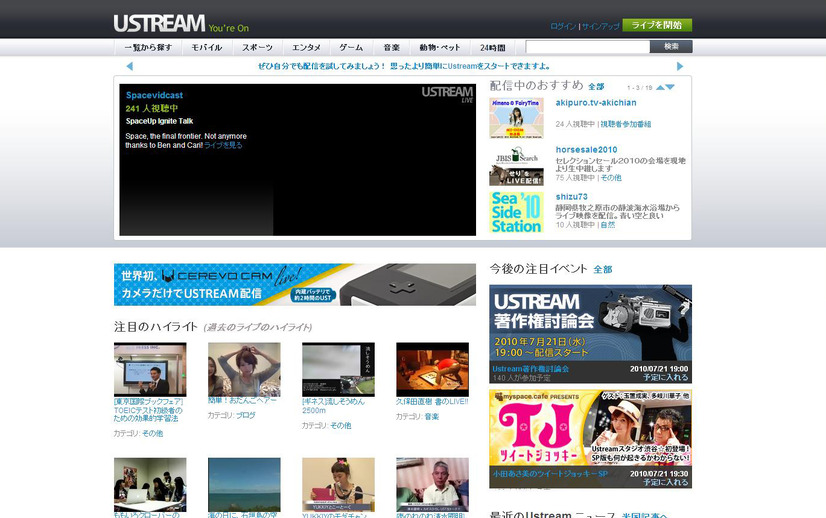Click the green ライブを開始 button

657,25
